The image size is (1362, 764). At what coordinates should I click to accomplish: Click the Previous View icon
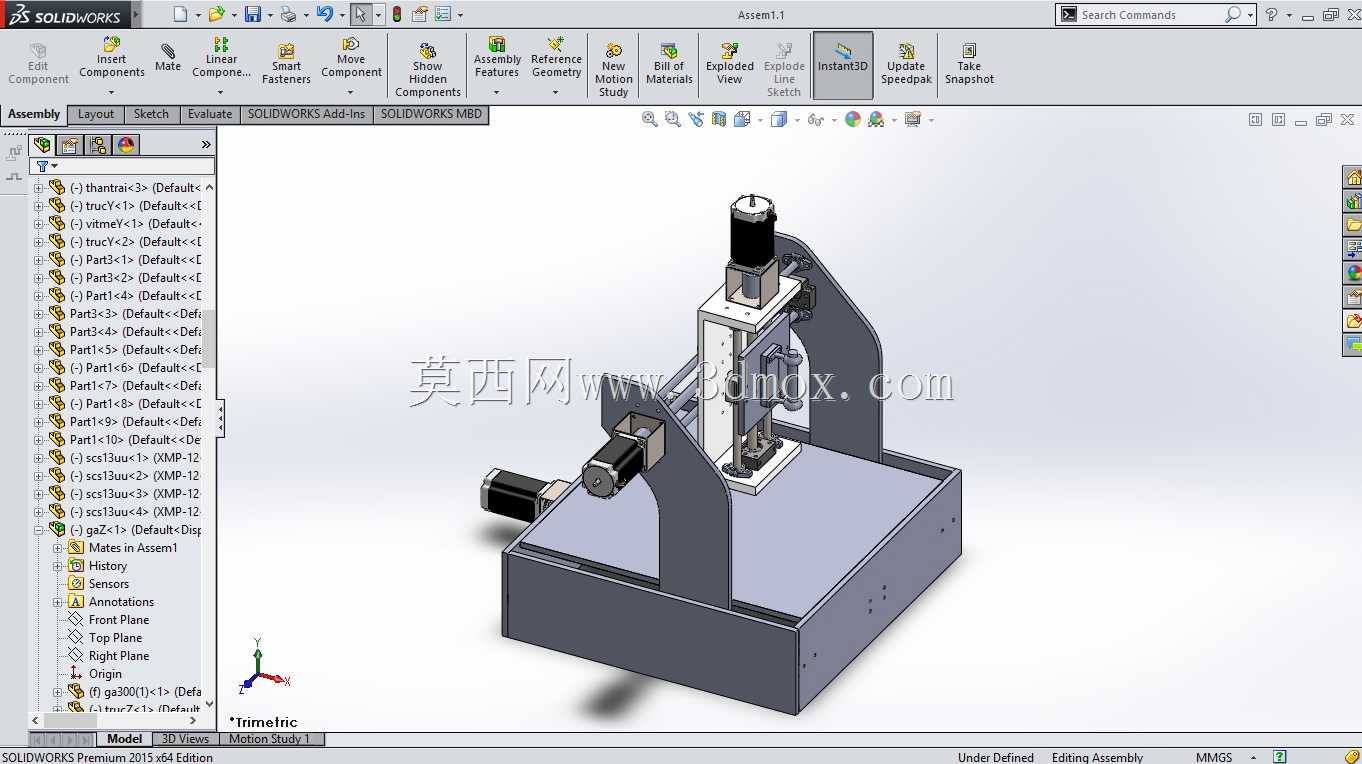(696, 119)
